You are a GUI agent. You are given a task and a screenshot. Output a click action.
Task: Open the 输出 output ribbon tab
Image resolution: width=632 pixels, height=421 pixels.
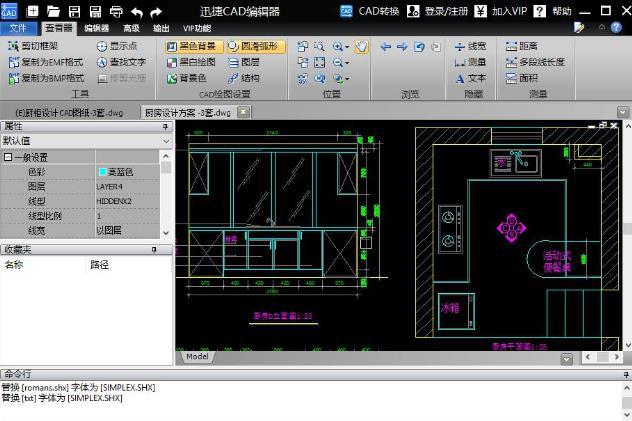click(161, 28)
